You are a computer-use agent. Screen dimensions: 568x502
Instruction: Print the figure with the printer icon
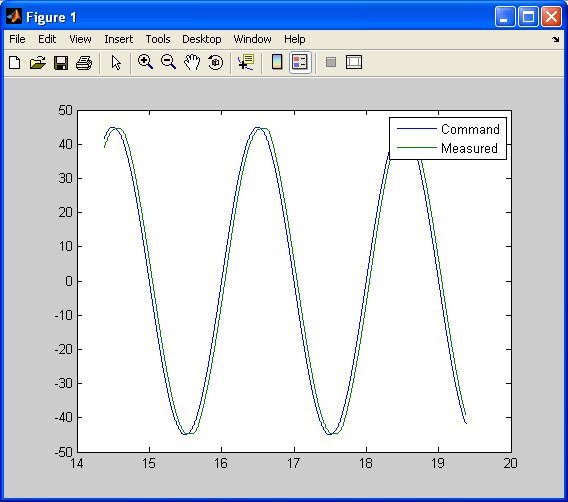[84, 63]
